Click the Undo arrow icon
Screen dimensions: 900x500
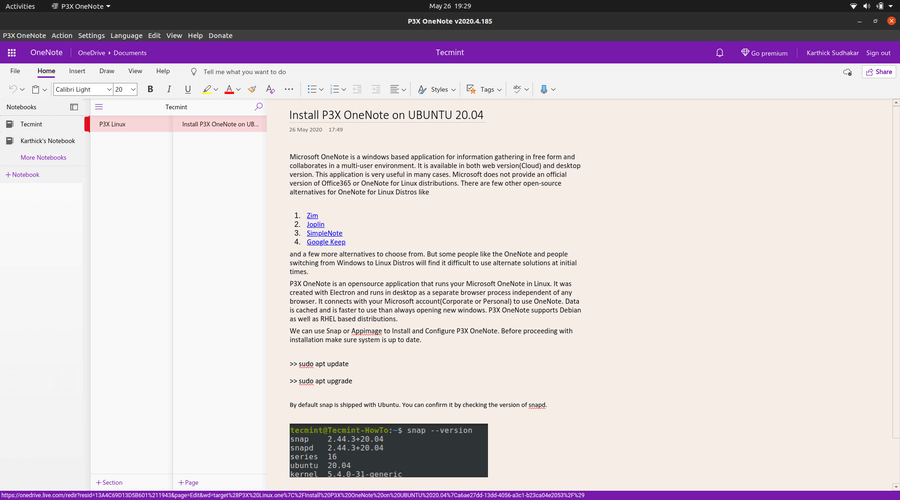[x=12, y=89]
